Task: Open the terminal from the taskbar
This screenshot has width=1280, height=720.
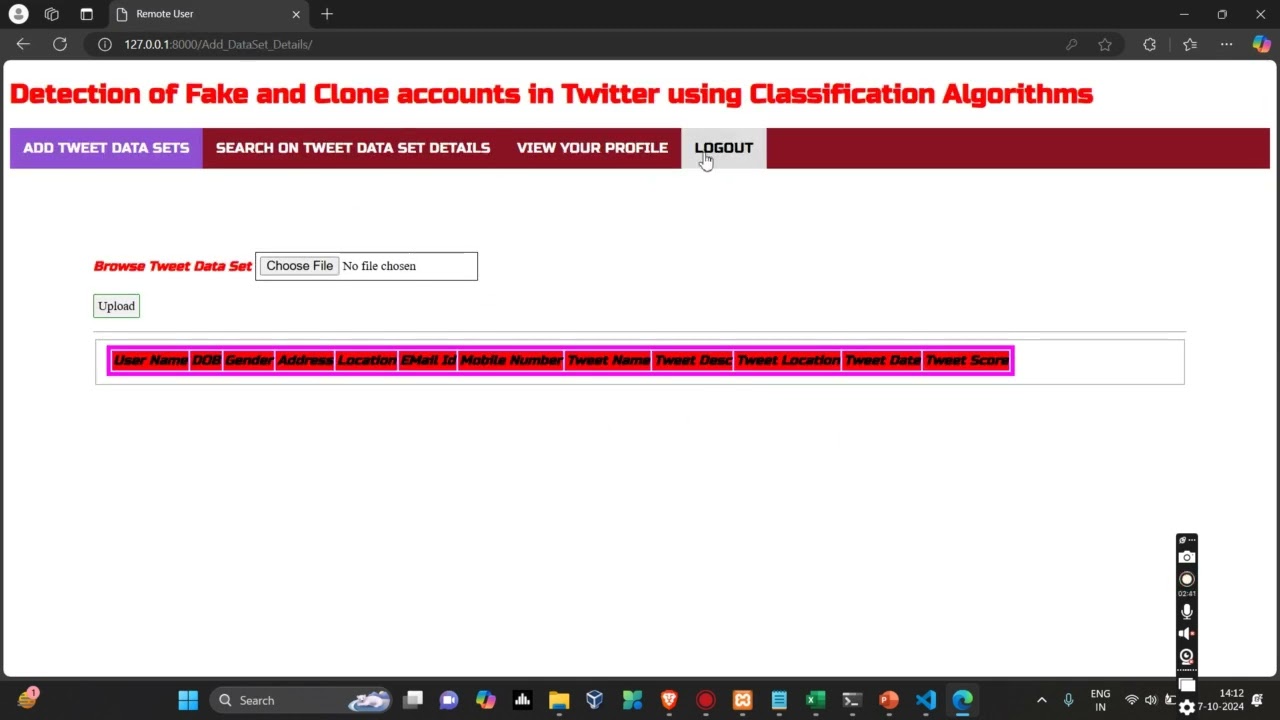Action: tap(852, 700)
